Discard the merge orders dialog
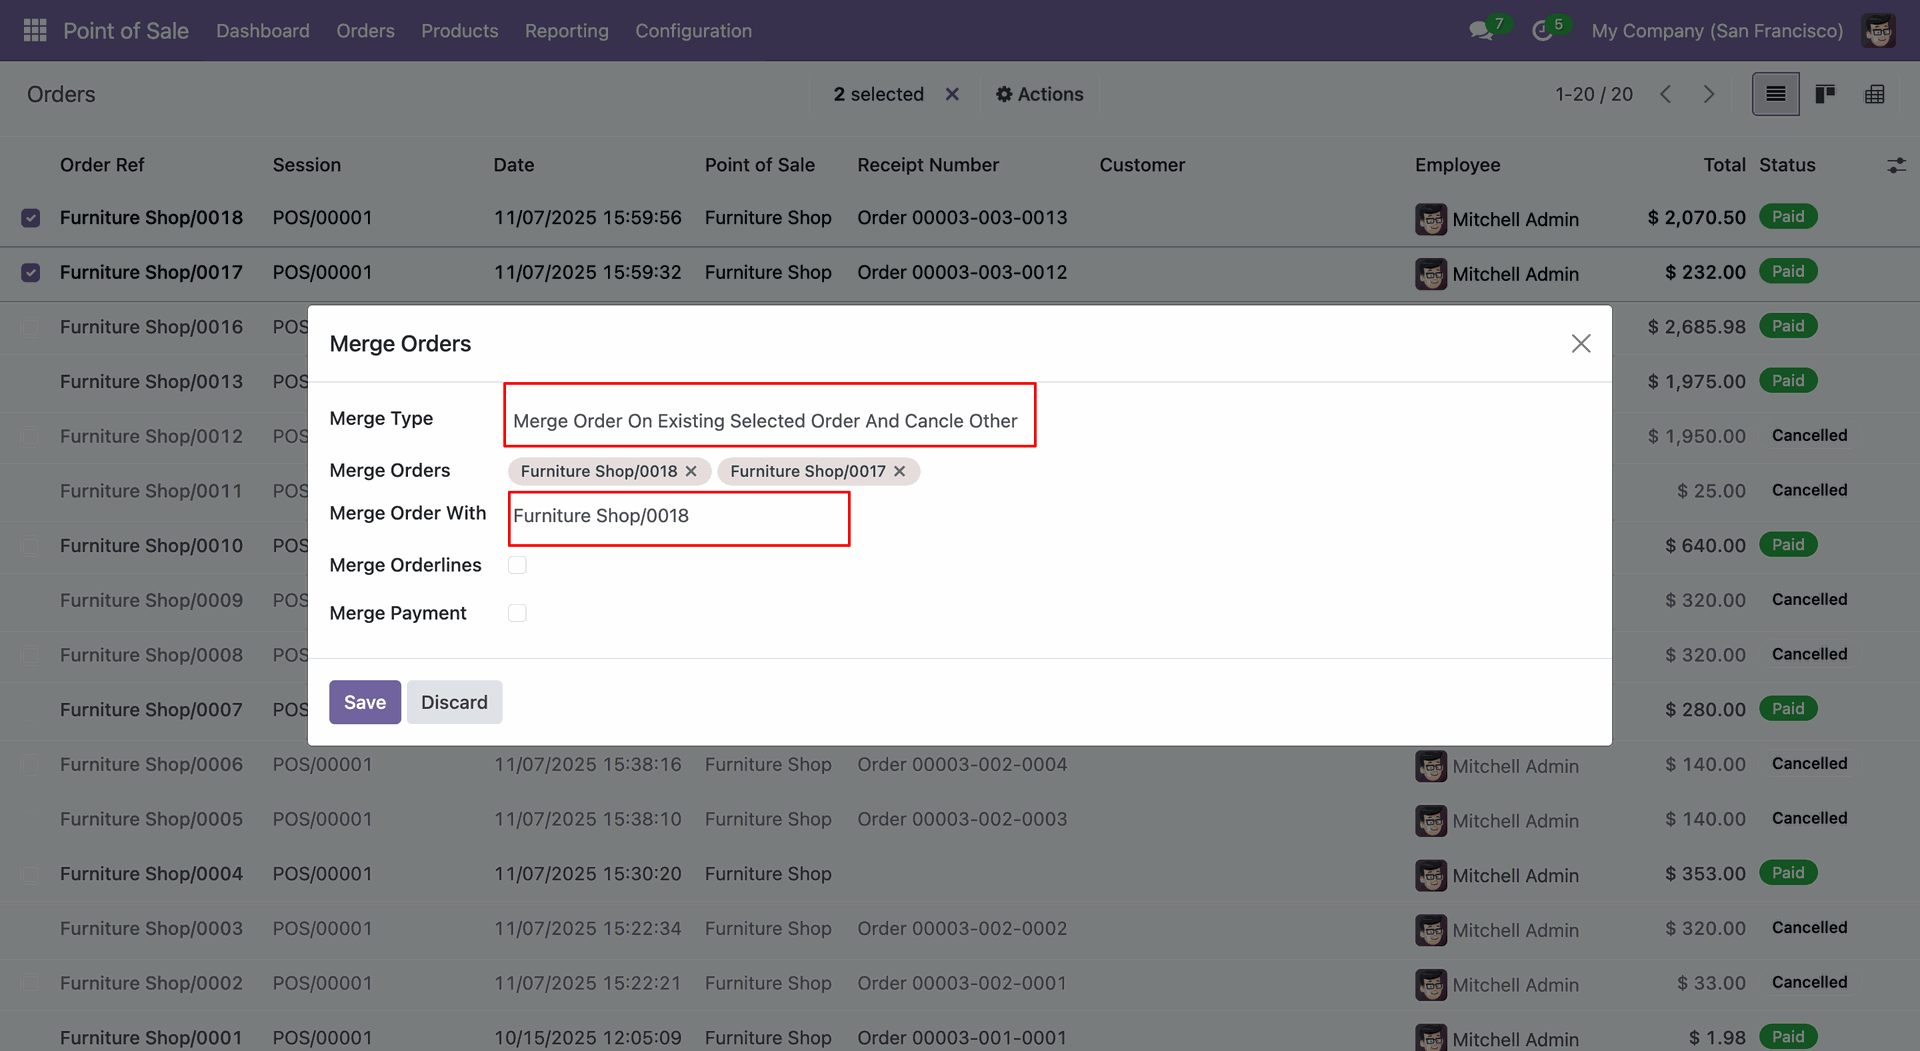This screenshot has height=1051, width=1920. tap(454, 702)
